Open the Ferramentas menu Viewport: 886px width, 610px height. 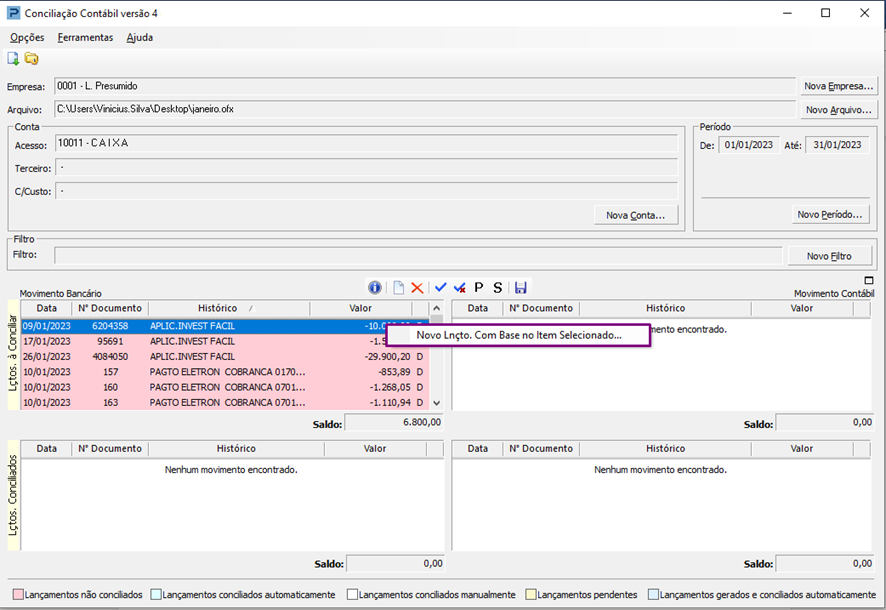point(85,37)
